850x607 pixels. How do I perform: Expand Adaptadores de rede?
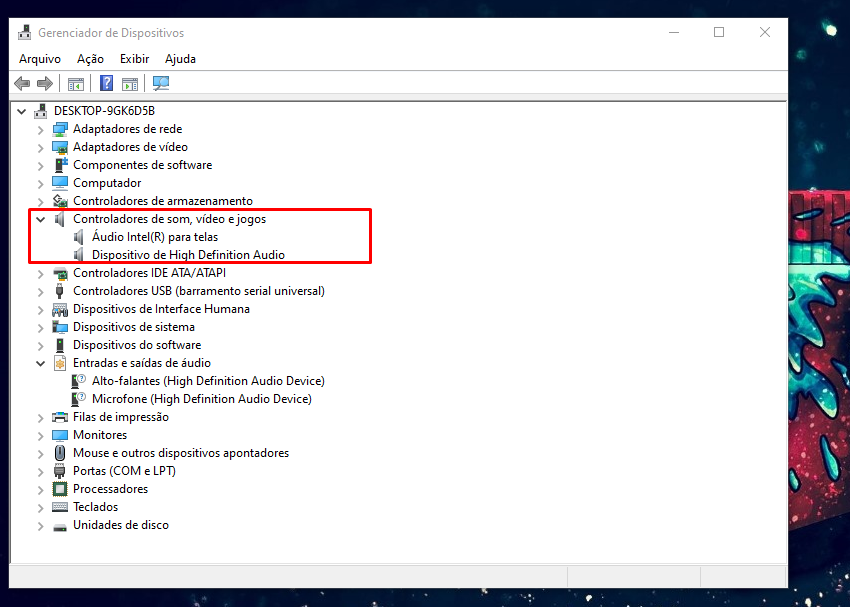point(41,130)
